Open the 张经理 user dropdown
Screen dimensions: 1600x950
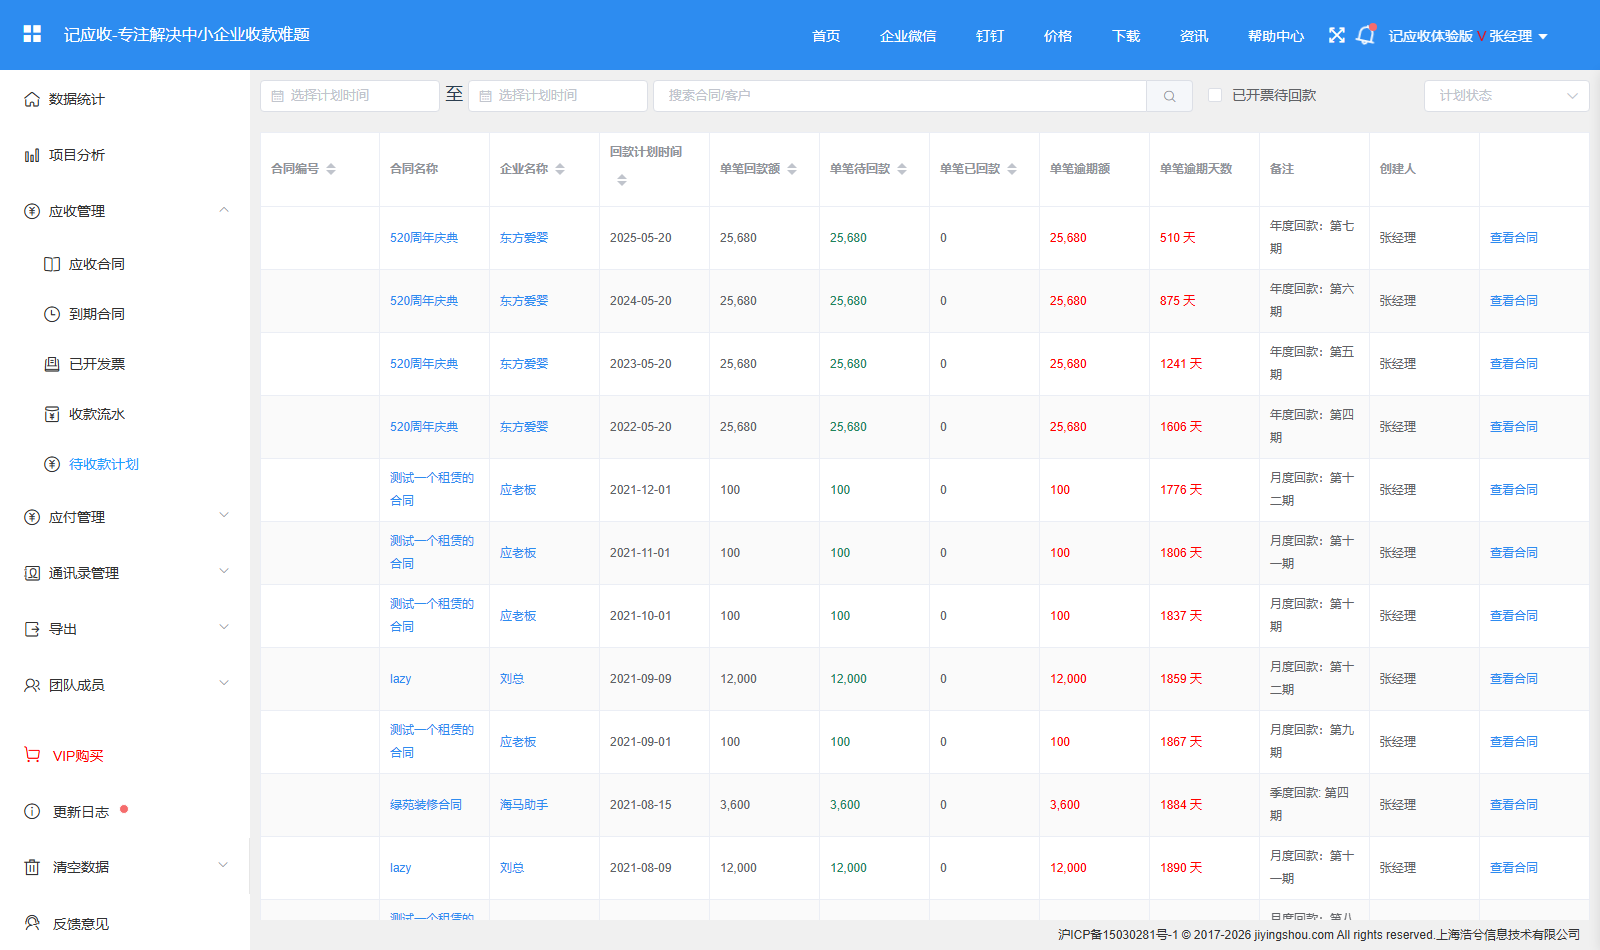point(1518,36)
